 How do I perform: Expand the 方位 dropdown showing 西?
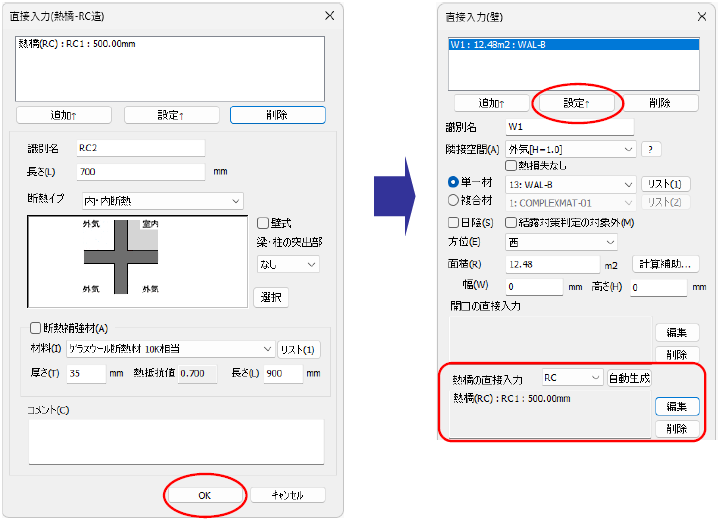[562, 242]
